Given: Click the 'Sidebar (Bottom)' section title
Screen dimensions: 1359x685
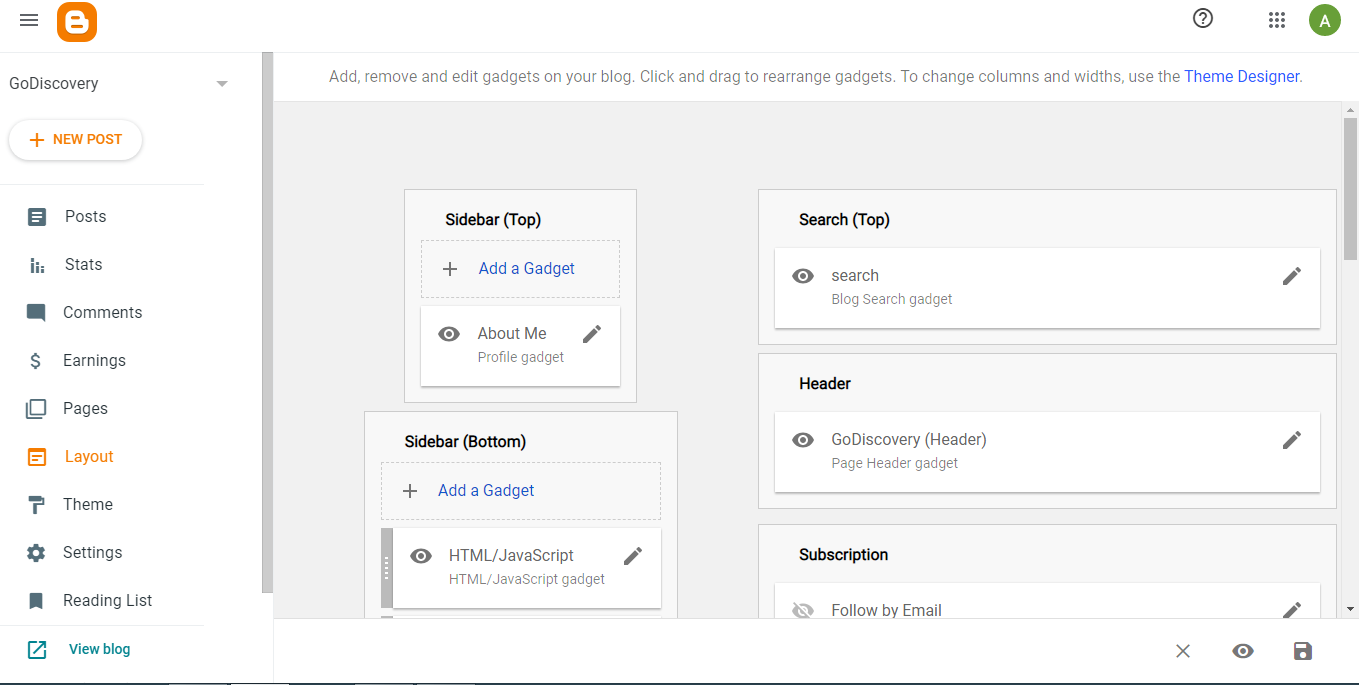Looking at the screenshot, I should tap(465, 442).
